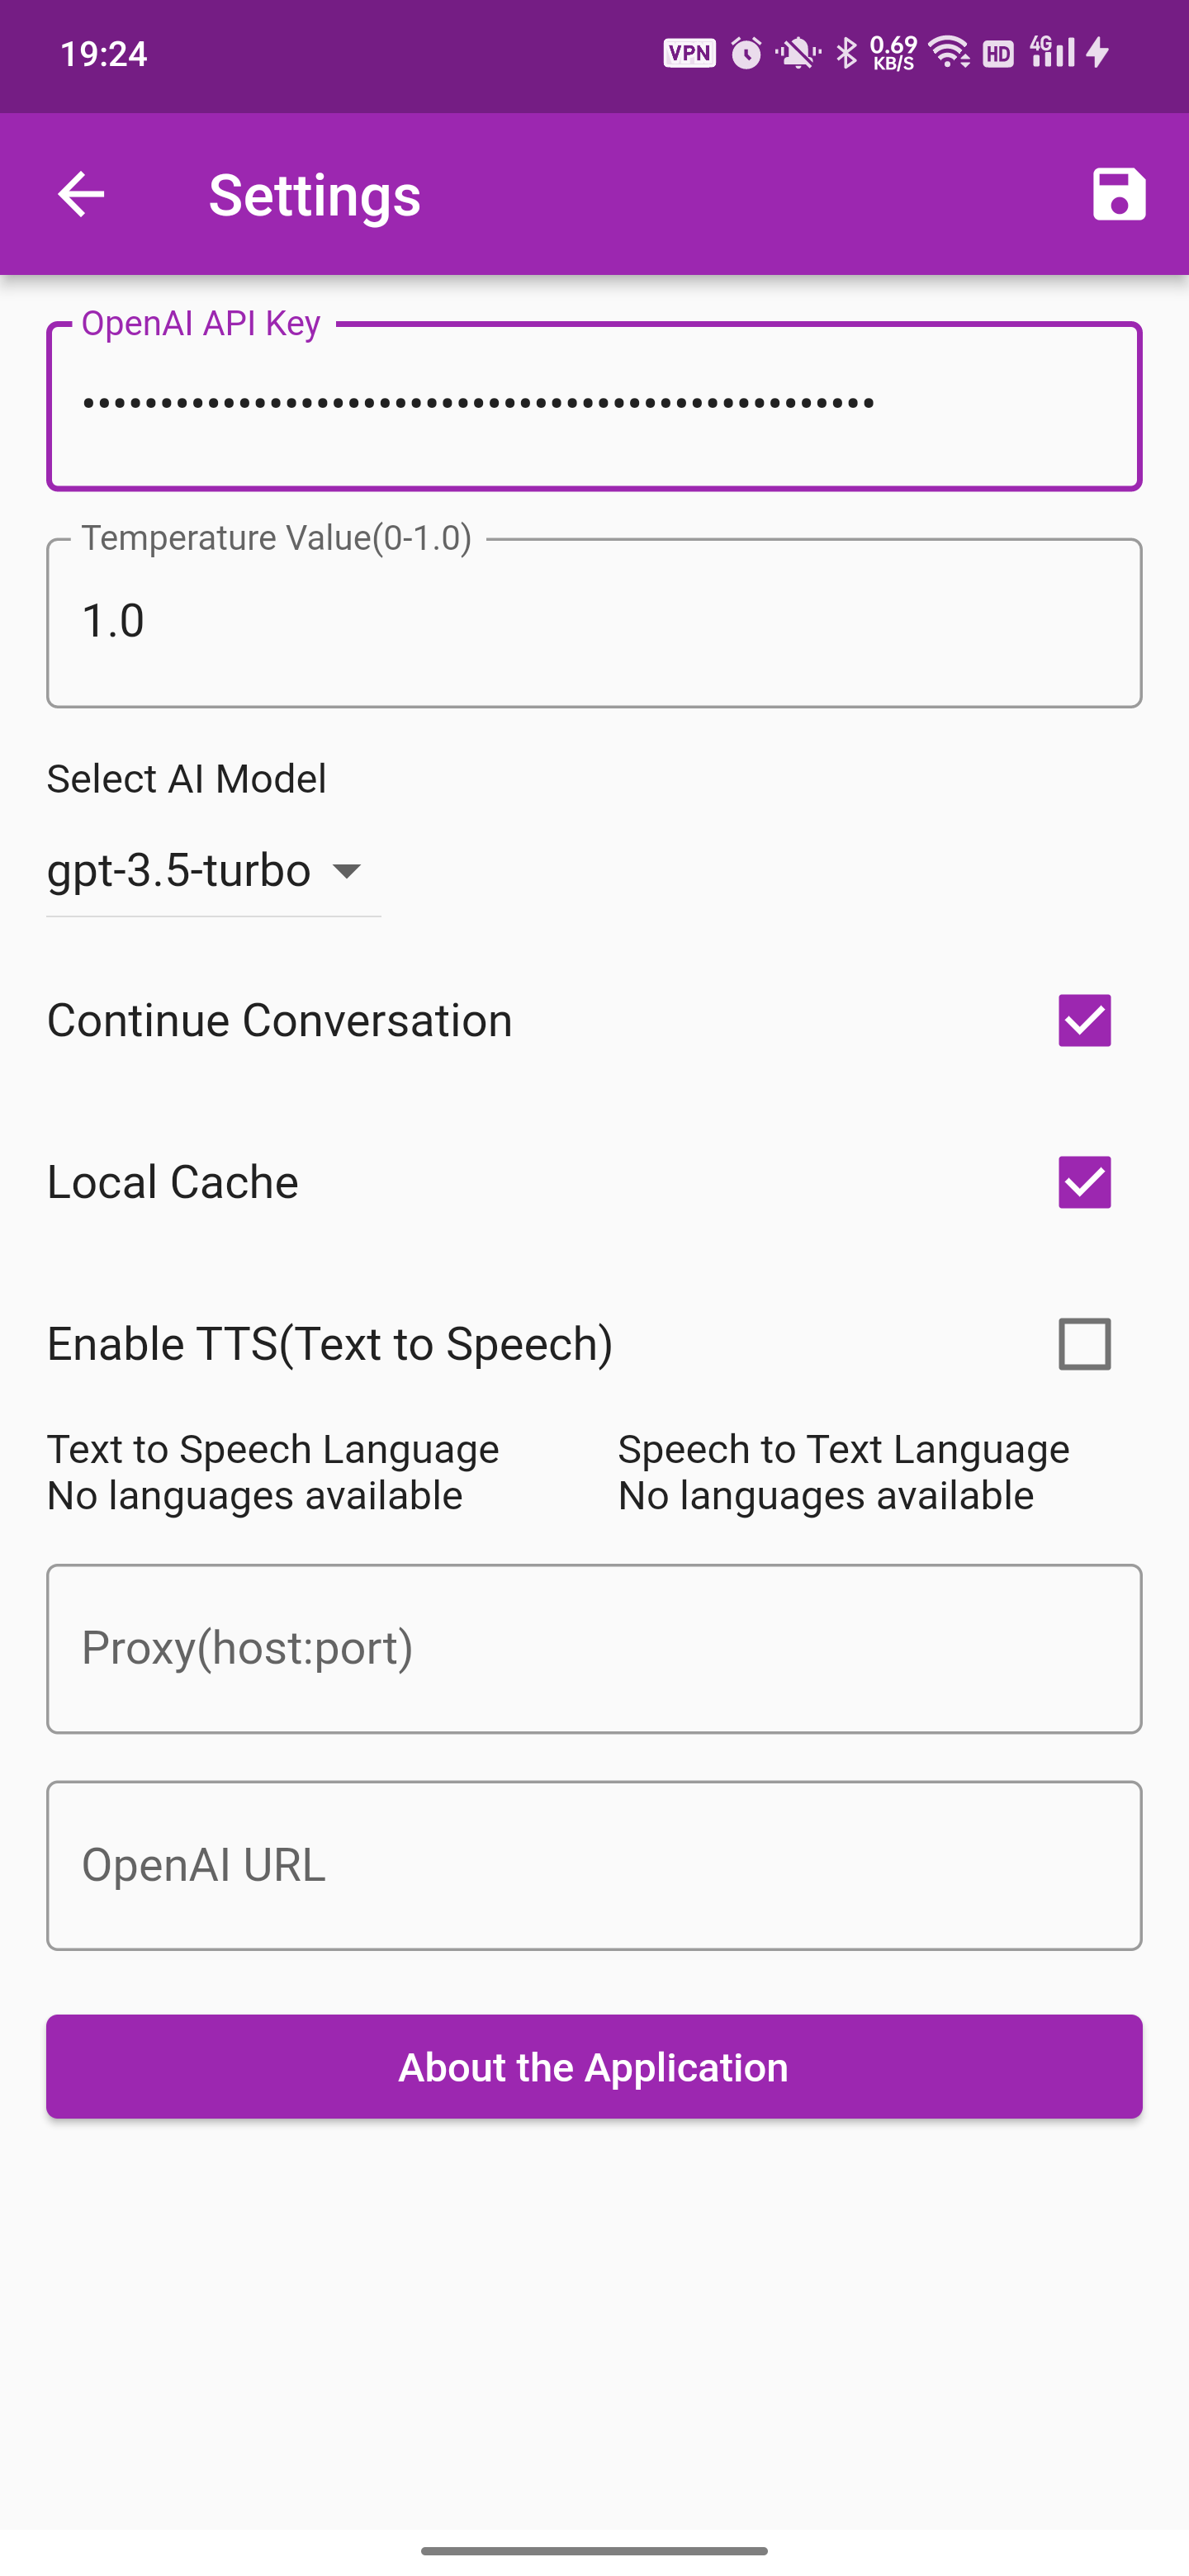The width and height of the screenshot is (1189, 2576).
Task: Tap the alarm clock status icon
Action: coord(746,53)
